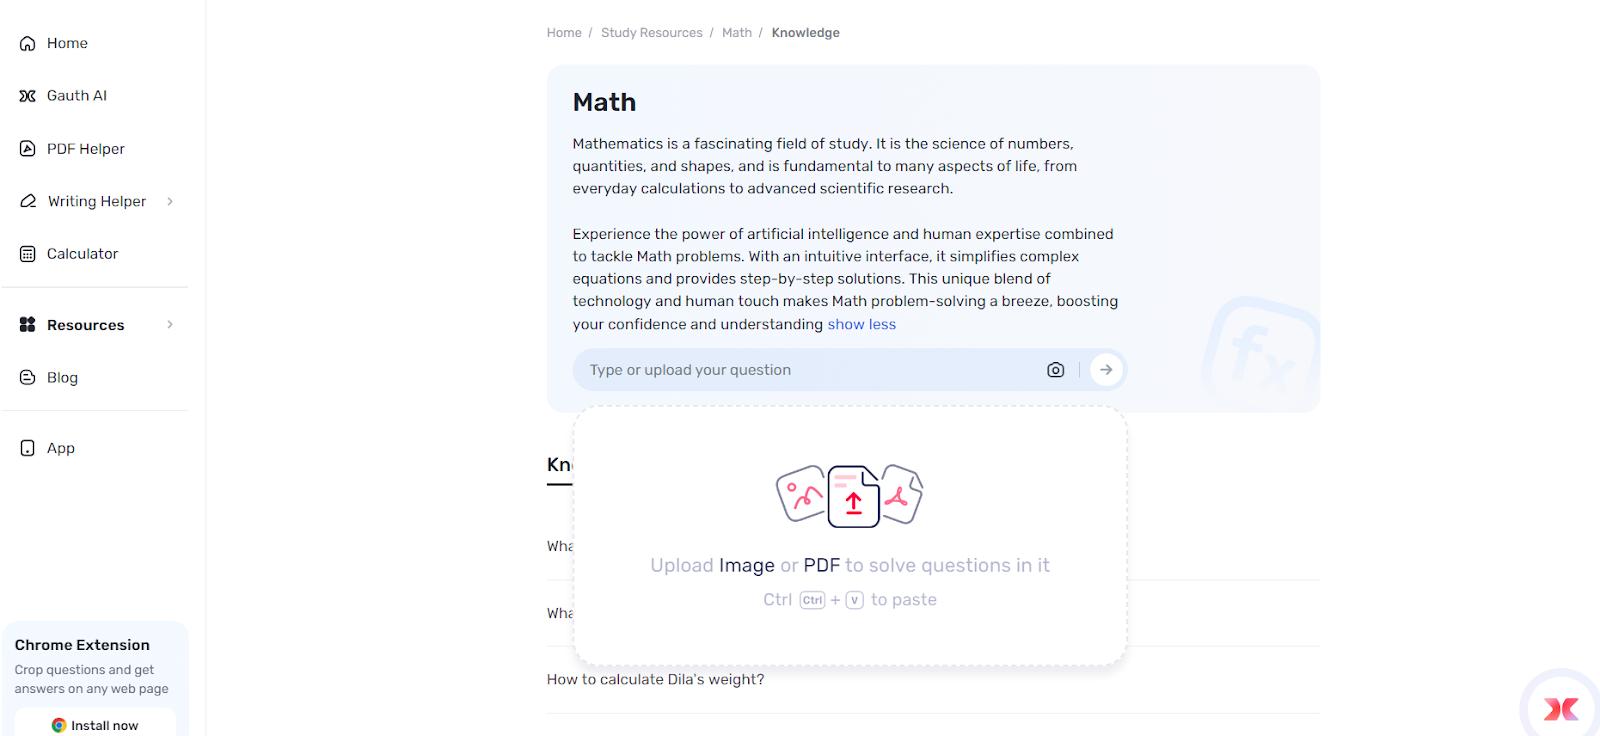Image resolution: width=1600 pixels, height=736 pixels.
Task: Click the App icon in the sidebar
Action: point(26,447)
